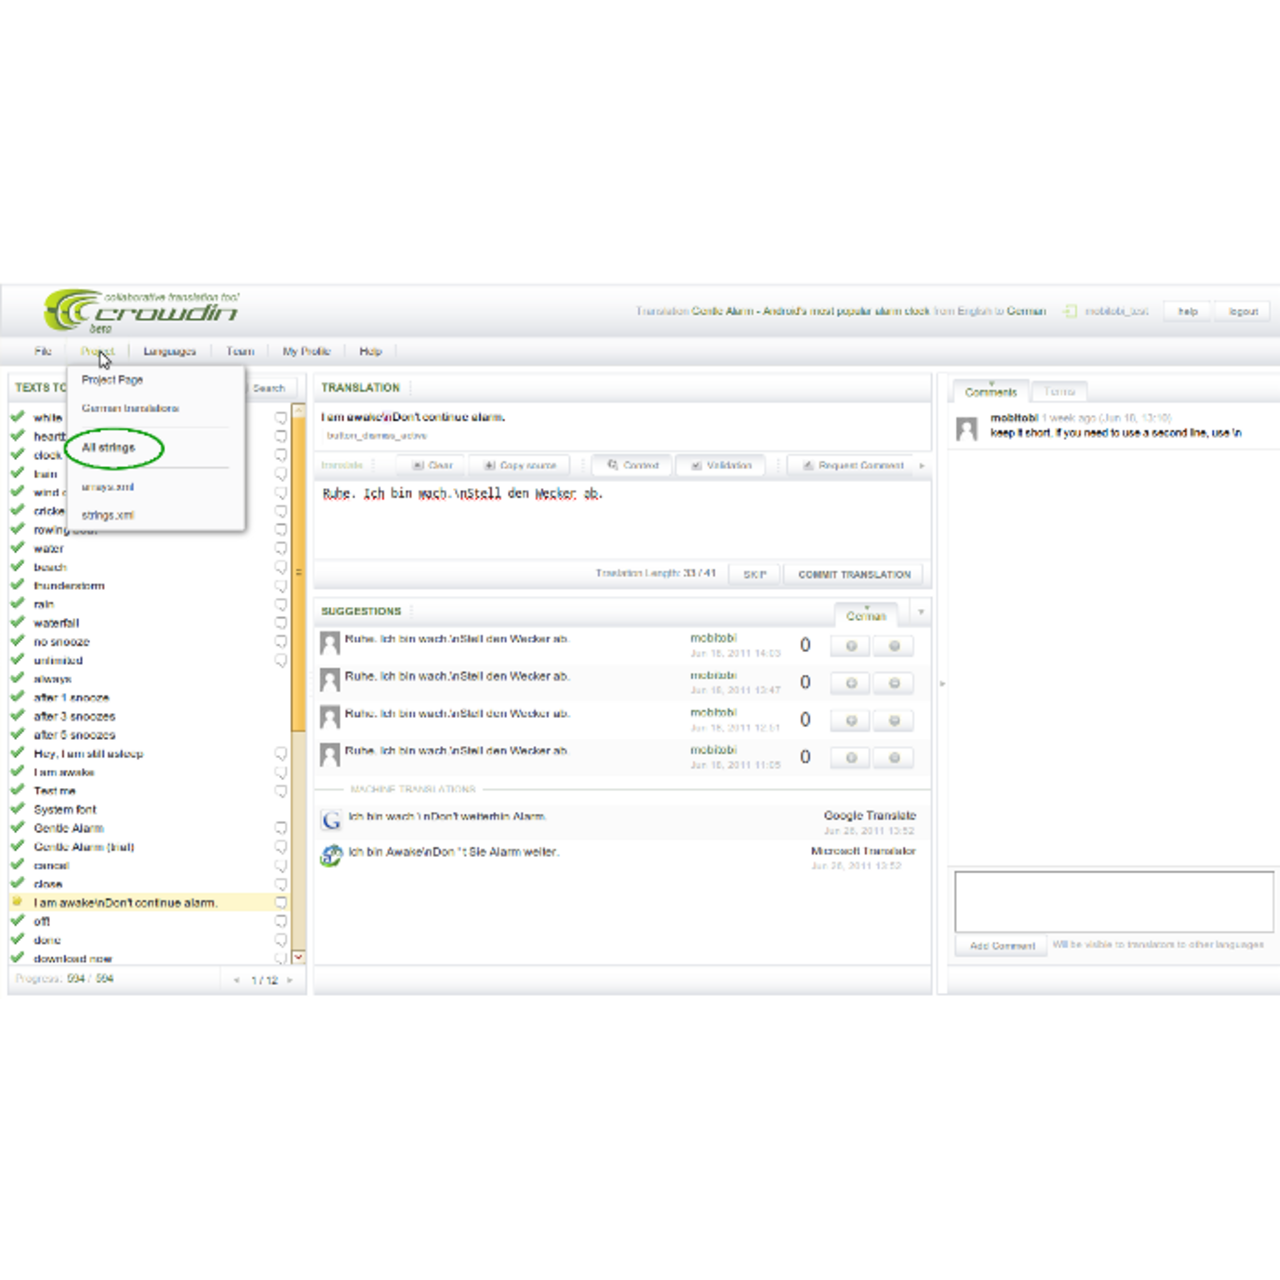The height and width of the screenshot is (1280, 1280).
Task: Click the Microsoft Translator suggestion icon
Action: (331, 855)
